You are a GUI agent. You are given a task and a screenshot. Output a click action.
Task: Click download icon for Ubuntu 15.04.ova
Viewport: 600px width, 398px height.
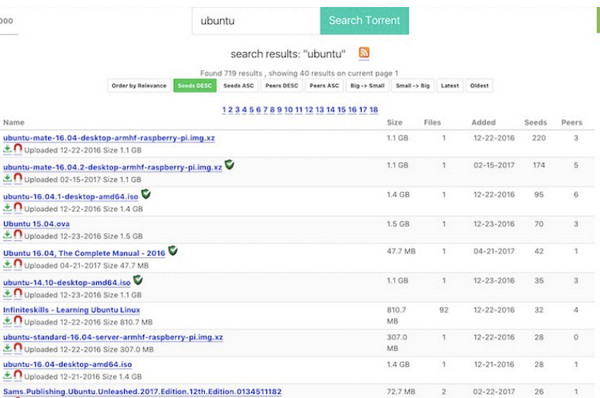pyautogui.click(x=7, y=235)
